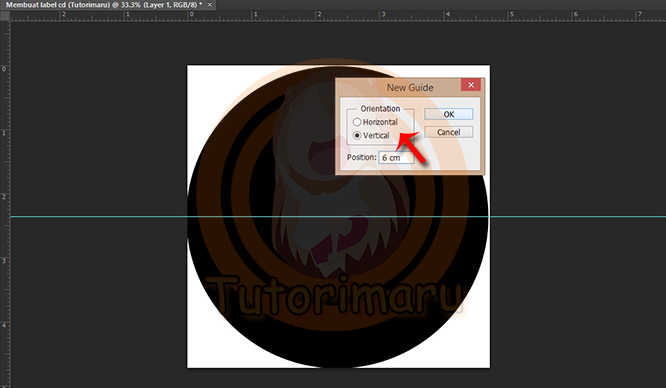Image resolution: width=666 pixels, height=388 pixels.
Task: Cancel the New Guide dialog
Action: click(x=449, y=132)
